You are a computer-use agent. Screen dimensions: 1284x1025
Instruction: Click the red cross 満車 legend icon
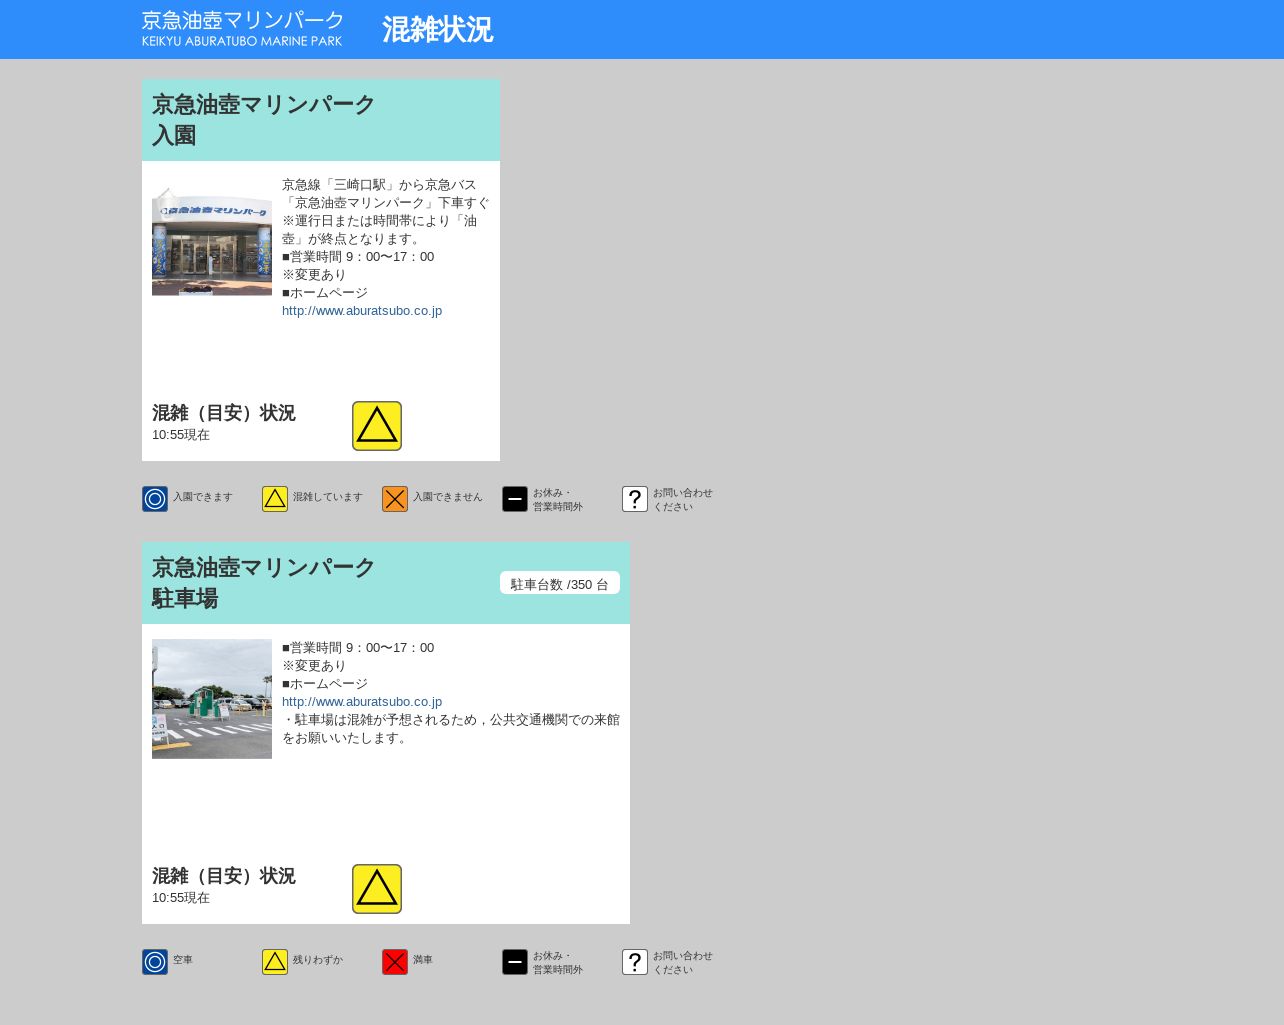(395, 962)
